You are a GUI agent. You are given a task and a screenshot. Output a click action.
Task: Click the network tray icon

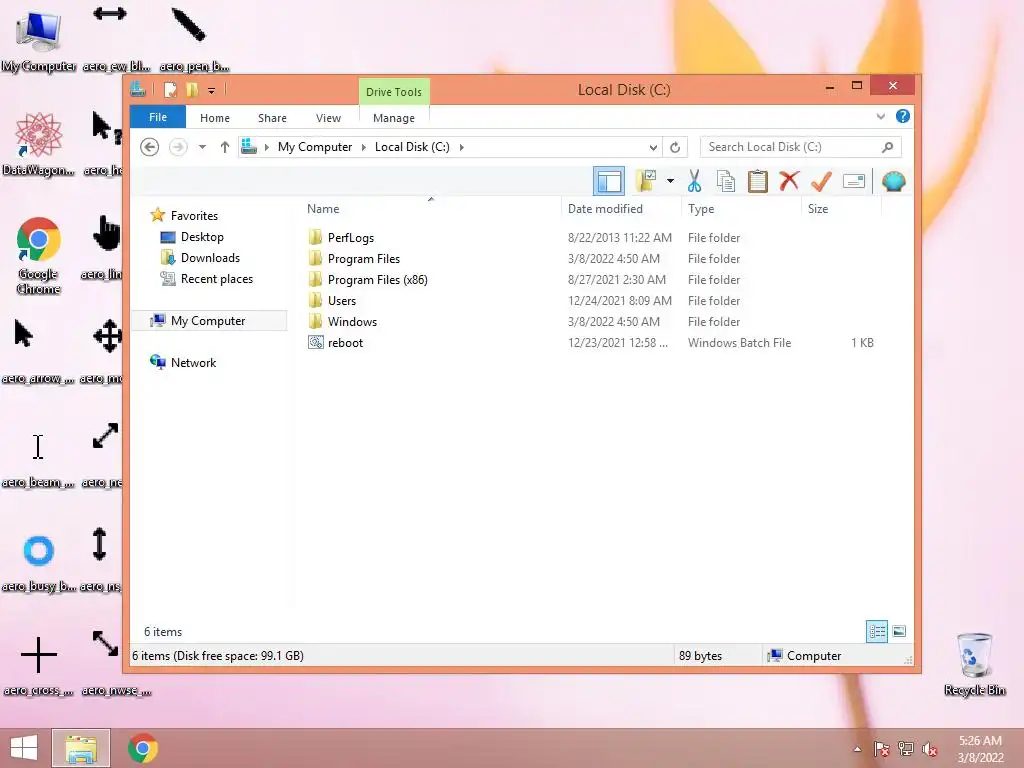tap(905, 749)
